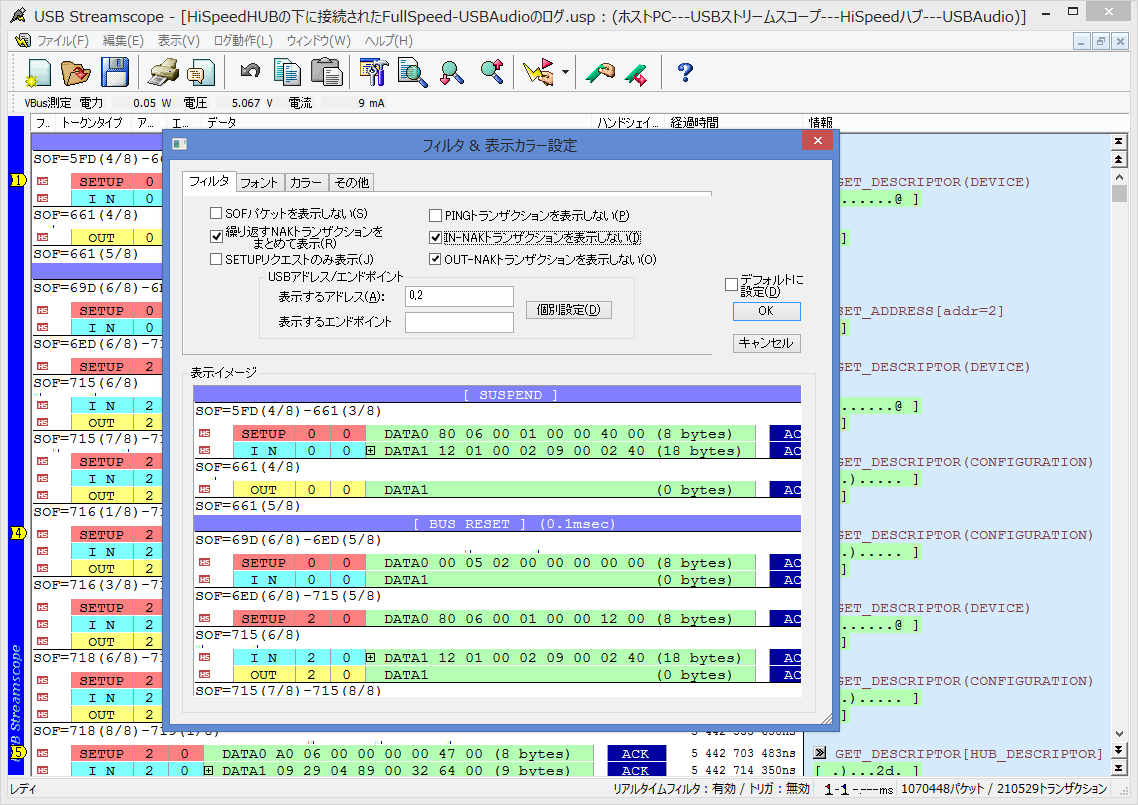Click the settings hammer-and-wrench toolbar icon
Image resolution: width=1138 pixels, height=805 pixels.
[x=374, y=73]
